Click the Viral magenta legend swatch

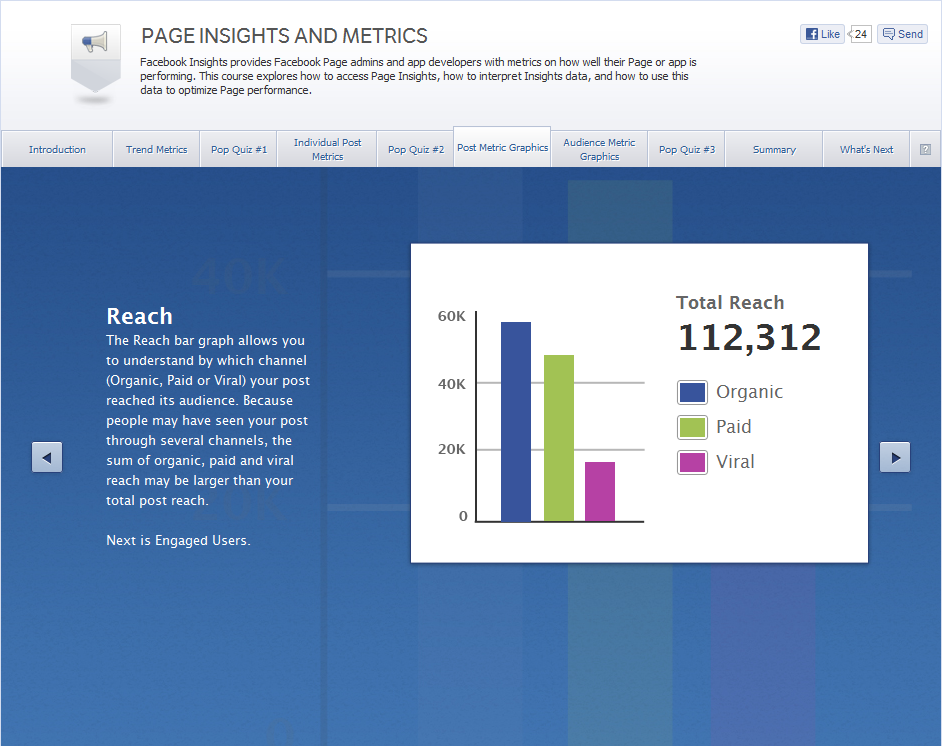coord(692,462)
